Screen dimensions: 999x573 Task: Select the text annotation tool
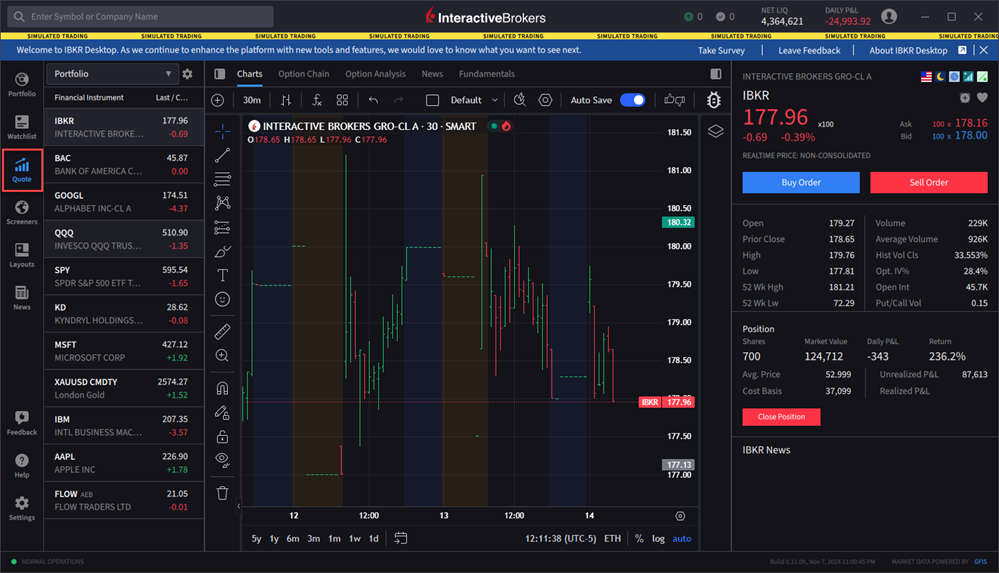(222, 275)
